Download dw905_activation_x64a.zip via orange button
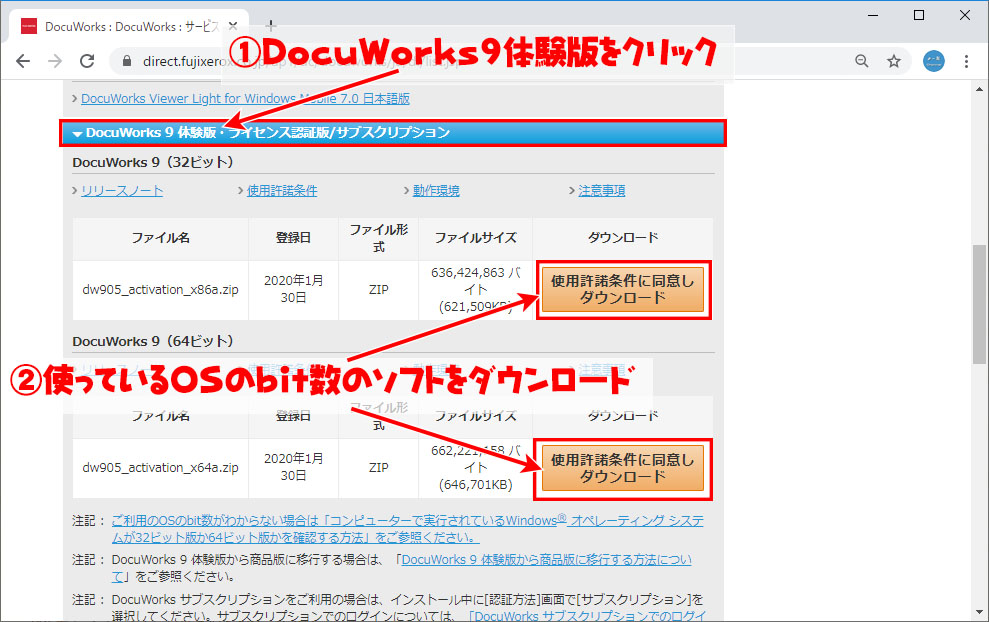The height and width of the screenshot is (622, 989). 623,469
